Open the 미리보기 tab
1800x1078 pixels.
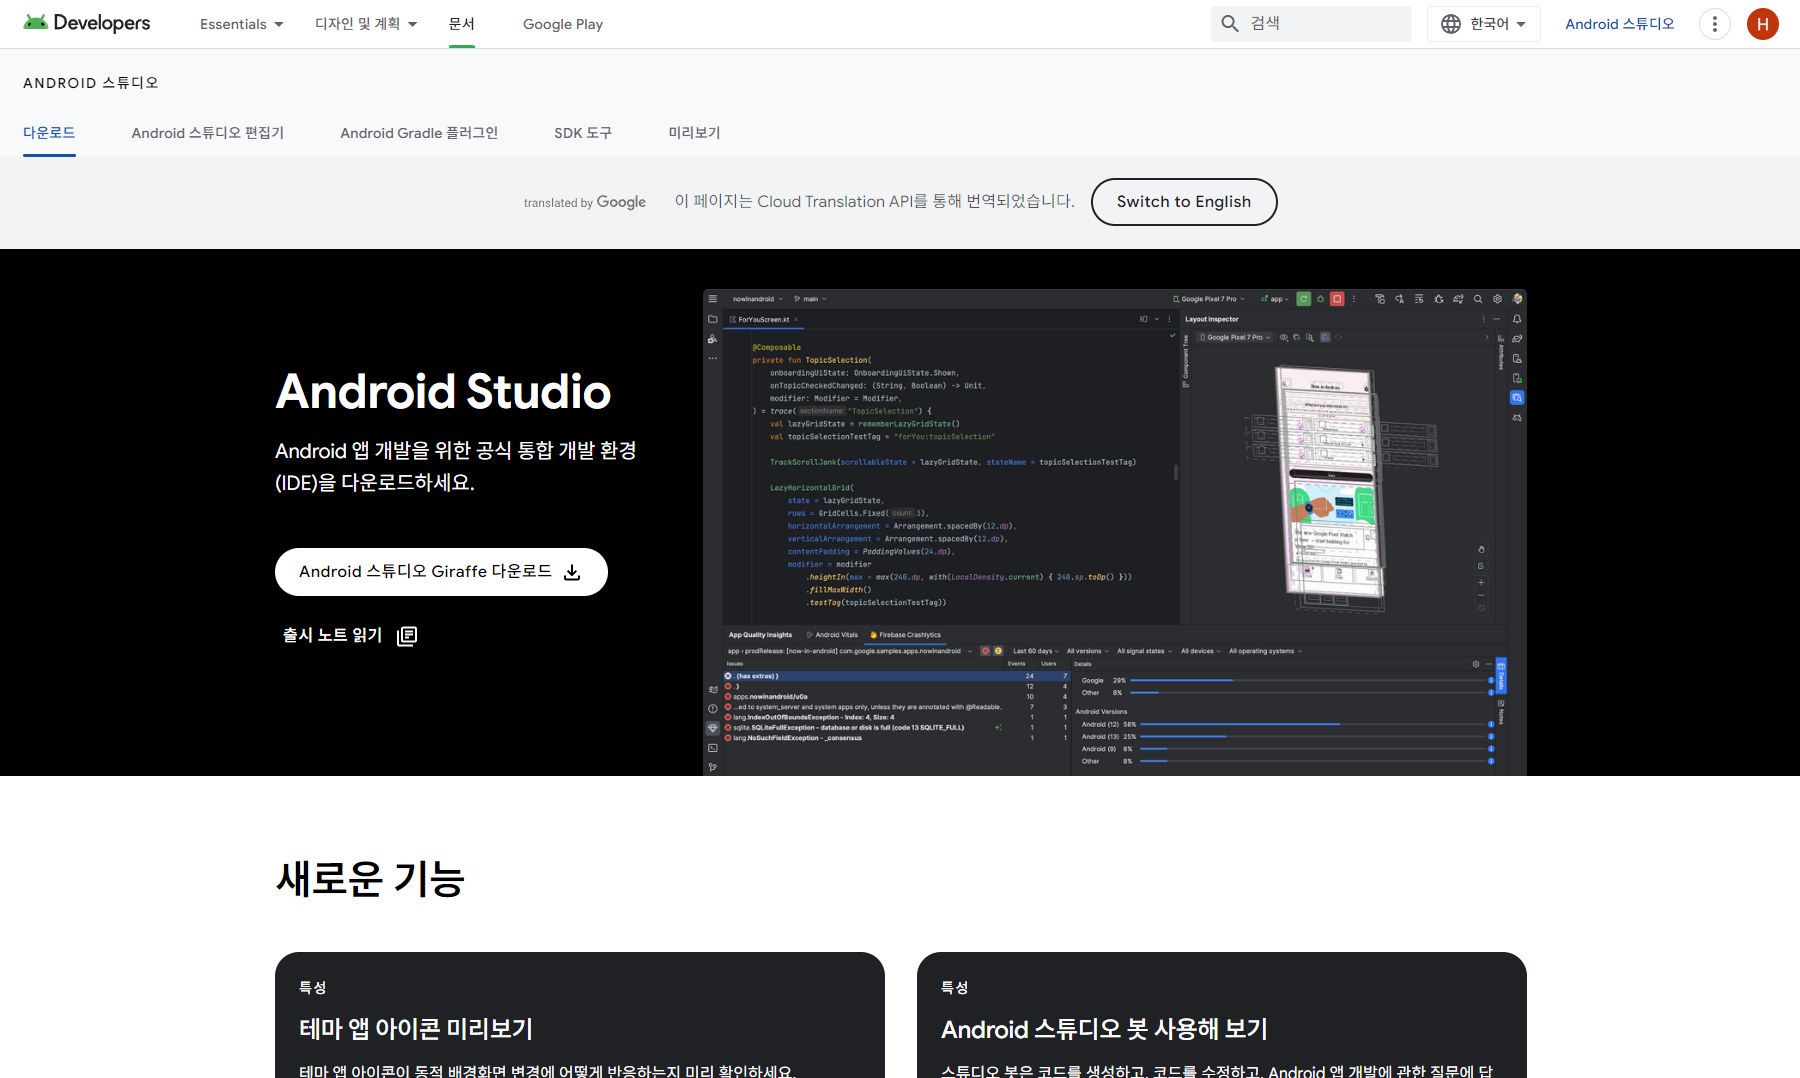pos(694,133)
